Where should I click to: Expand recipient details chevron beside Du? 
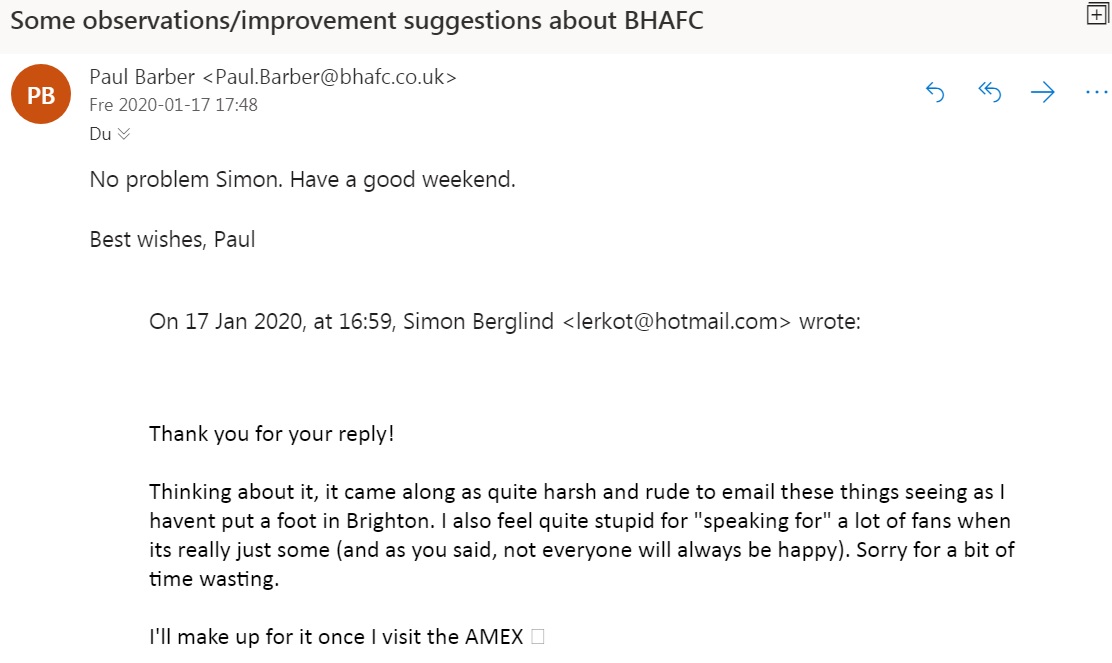coord(124,133)
